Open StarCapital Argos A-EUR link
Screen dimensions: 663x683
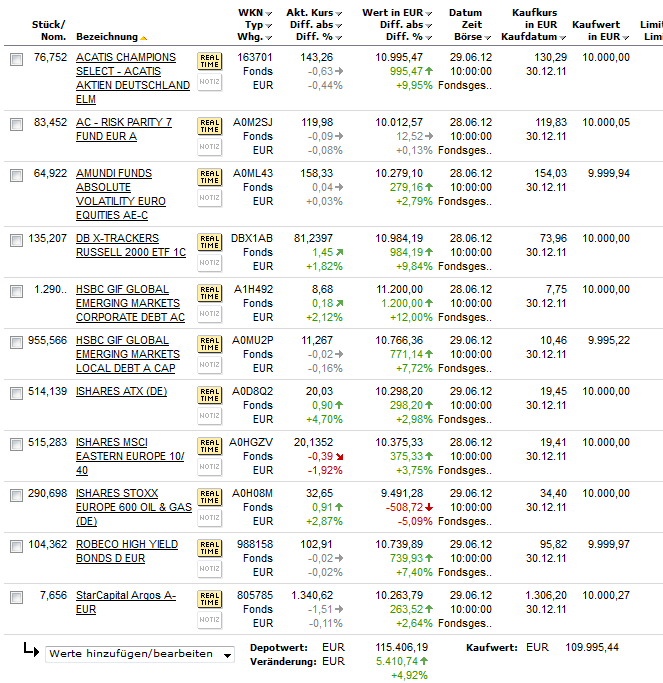click(126, 602)
